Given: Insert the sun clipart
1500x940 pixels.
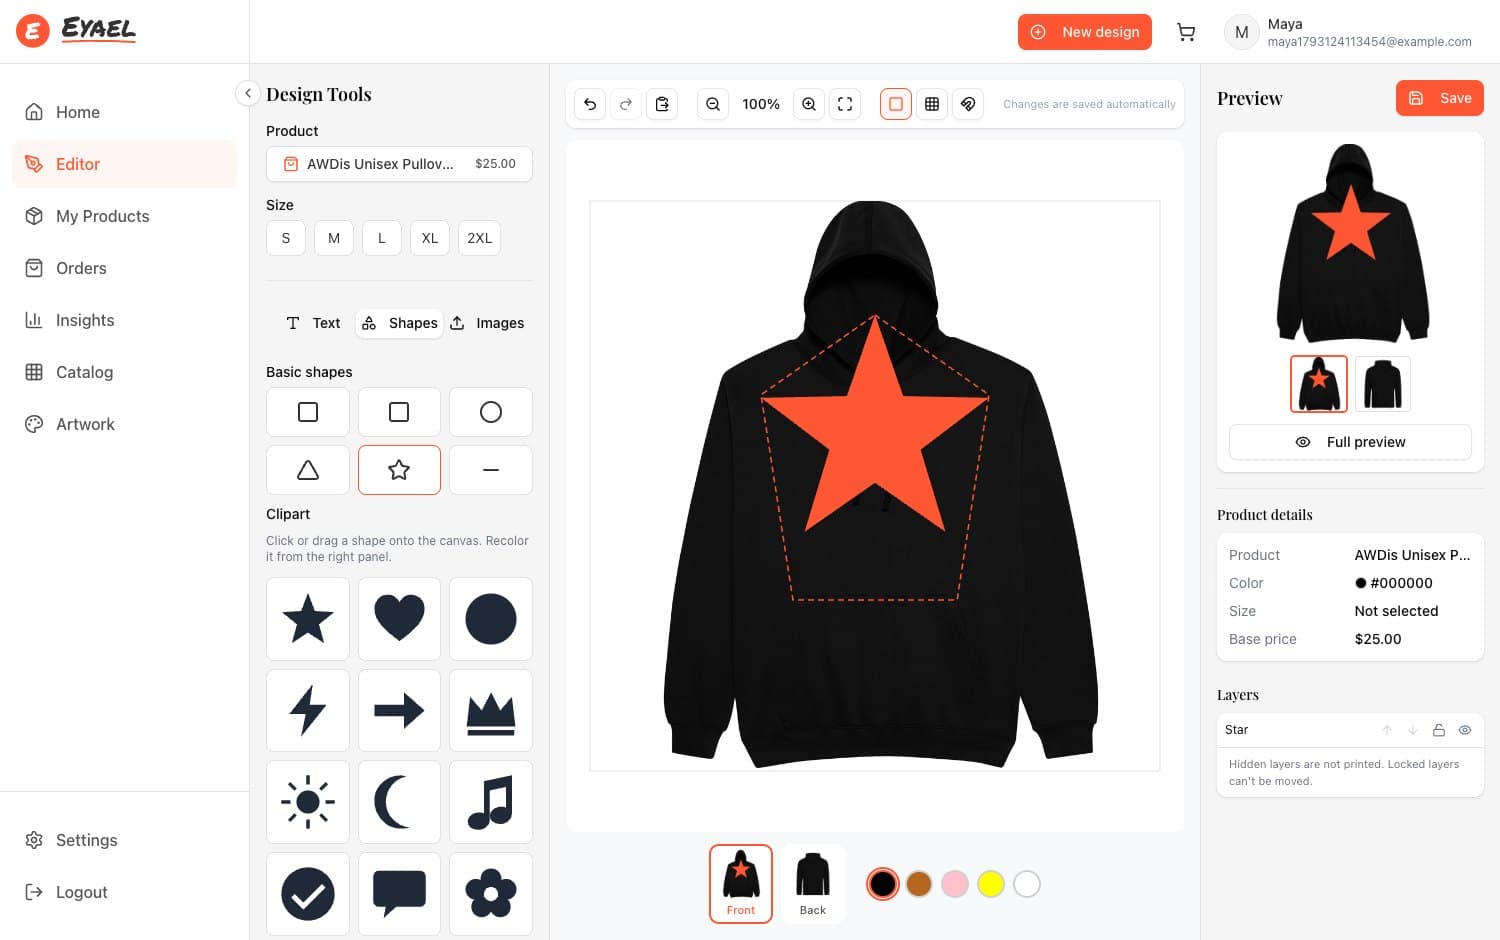Looking at the screenshot, I should 308,802.
